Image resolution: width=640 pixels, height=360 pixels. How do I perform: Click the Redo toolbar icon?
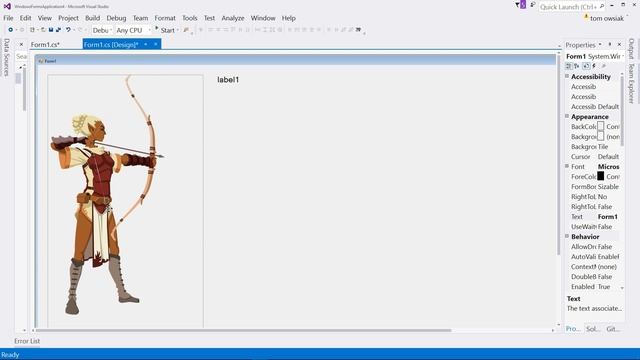(80, 30)
